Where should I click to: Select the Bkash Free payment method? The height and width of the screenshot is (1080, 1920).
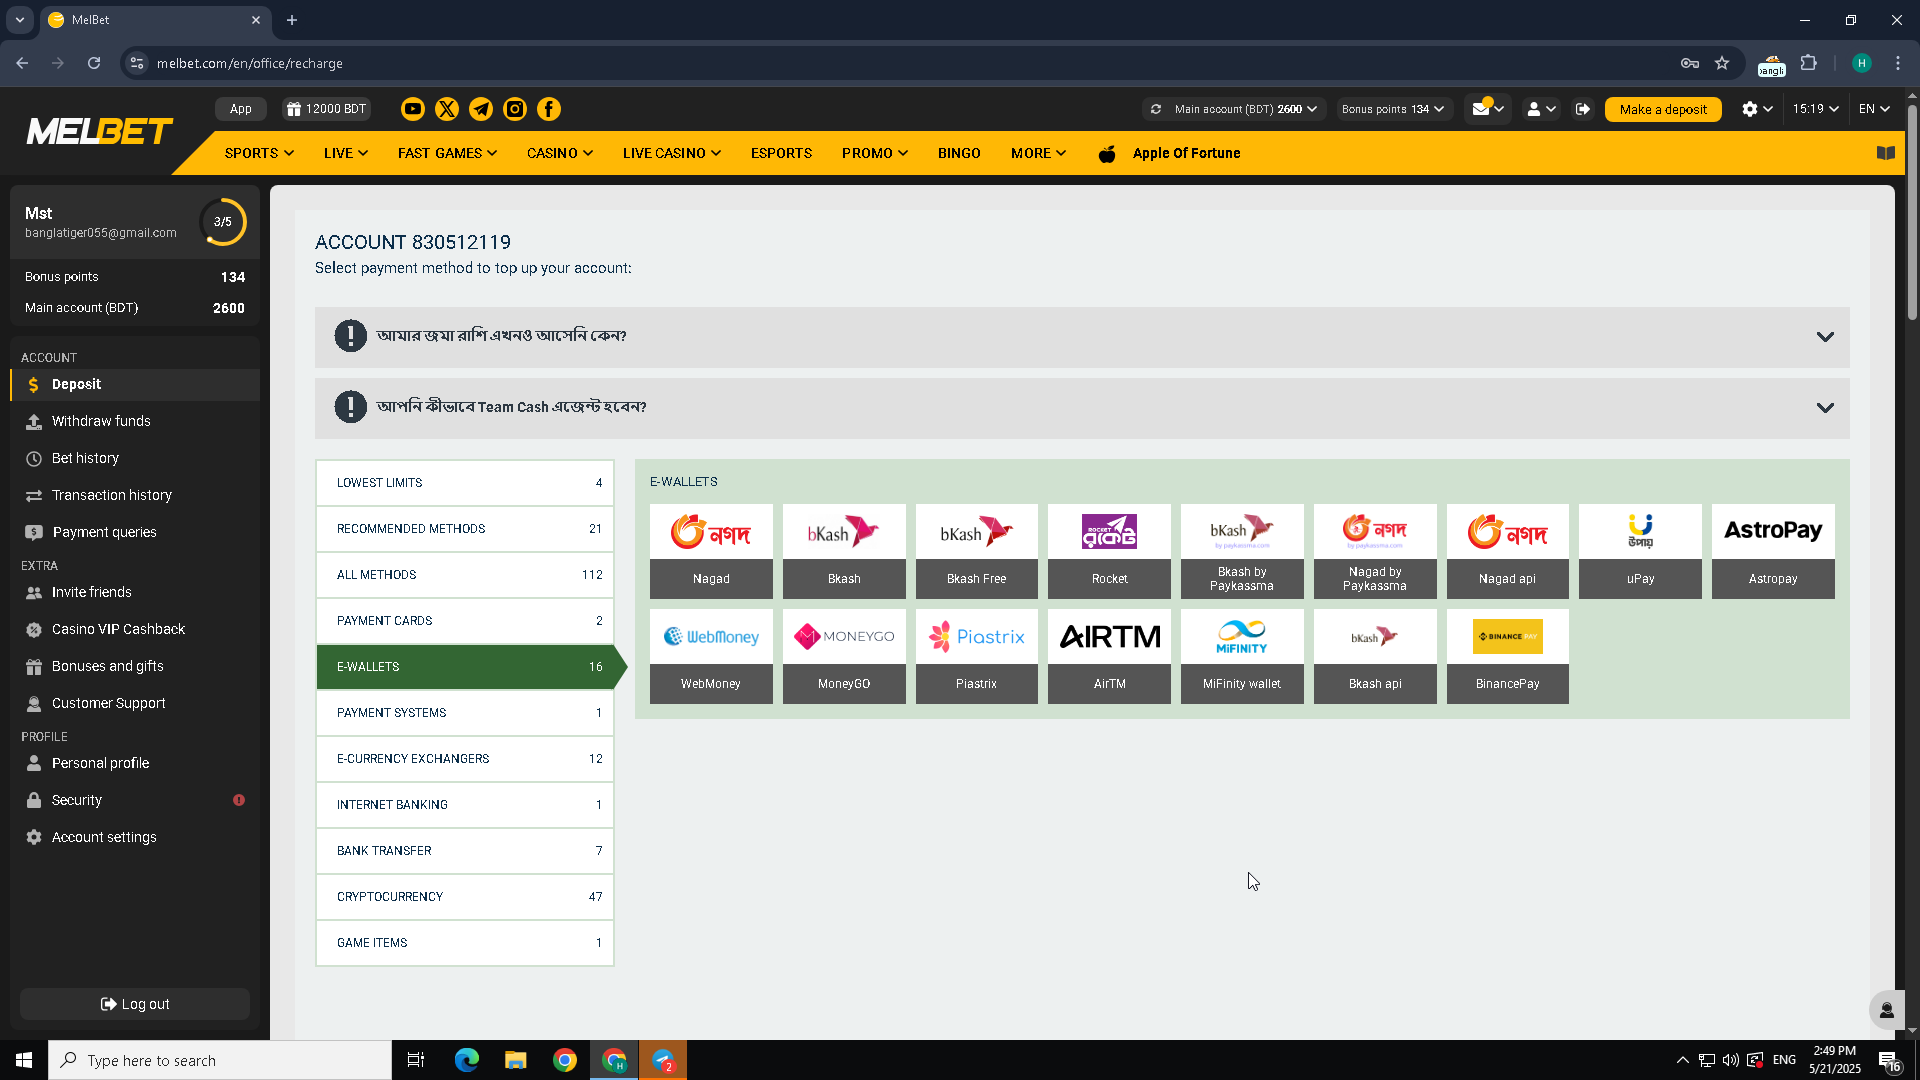point(977,551)
